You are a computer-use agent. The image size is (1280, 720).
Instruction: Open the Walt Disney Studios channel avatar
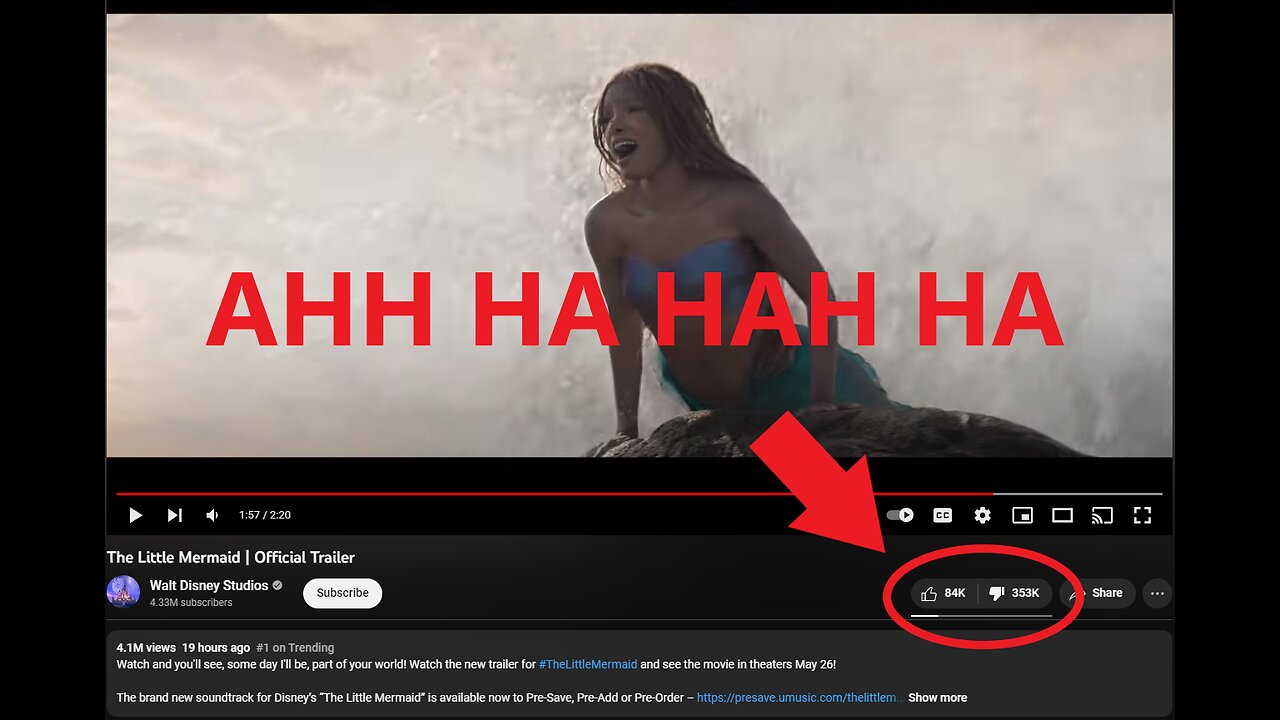pyautogui.click(x=123, y=592)
